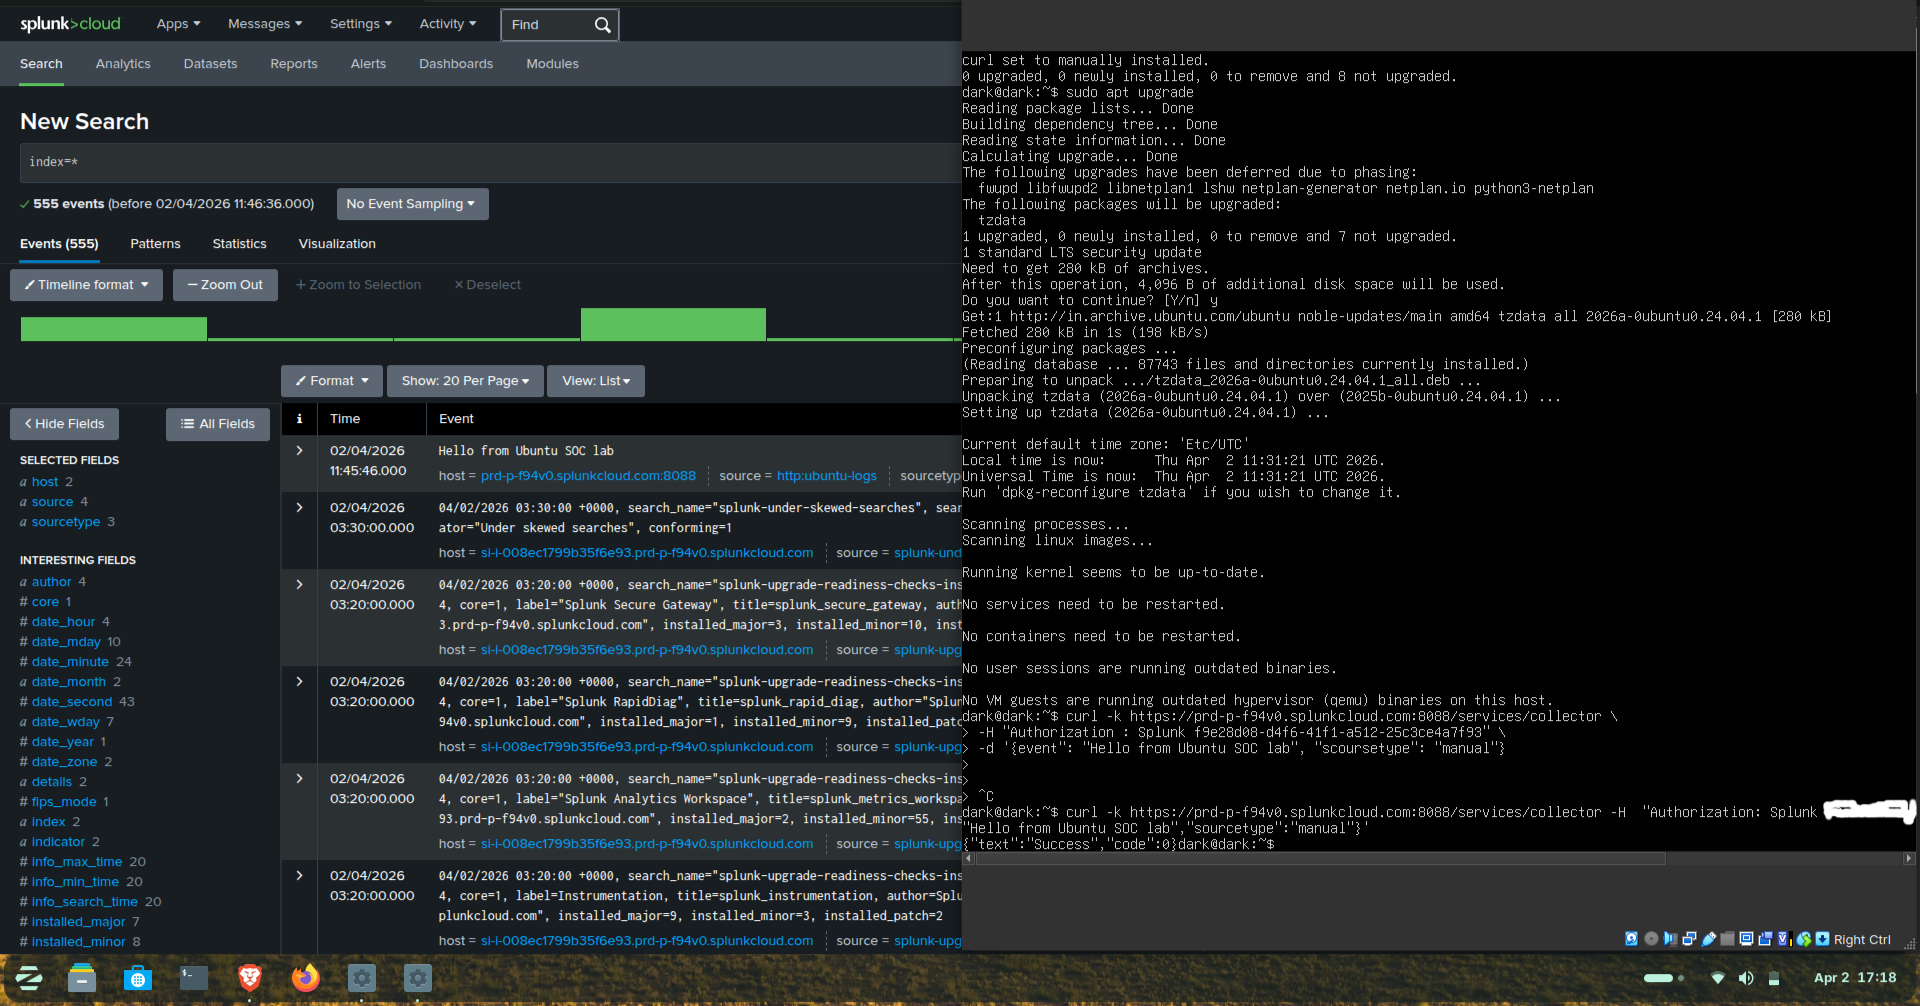Open the Brave browser from taskbar

tap(250, 977)
